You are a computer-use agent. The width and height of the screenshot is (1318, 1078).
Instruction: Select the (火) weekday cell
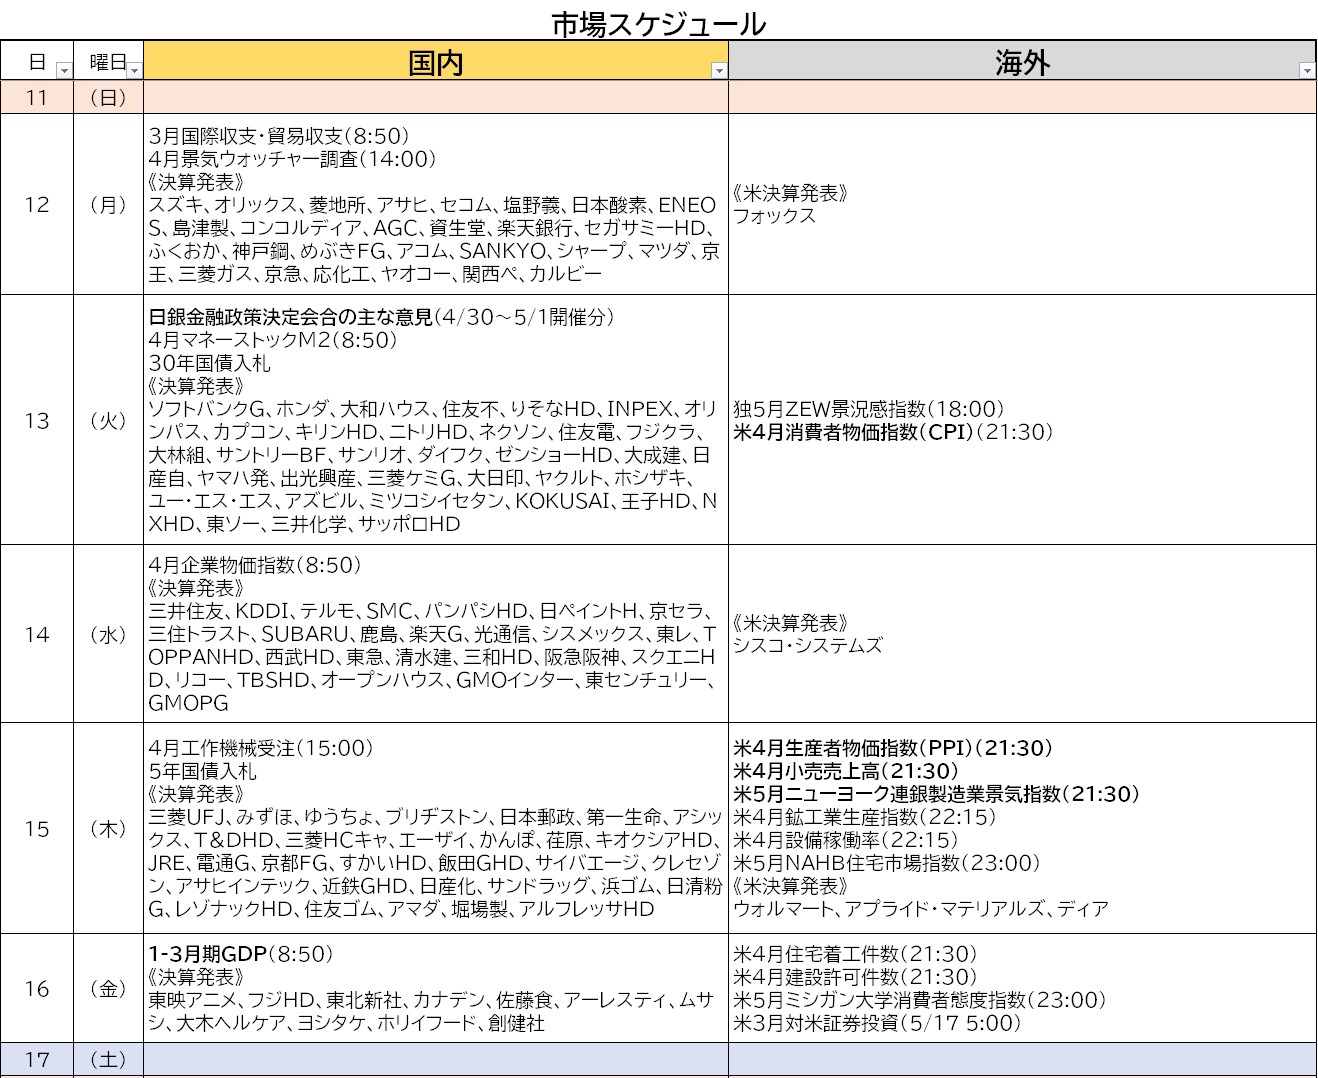tap(108, 420)
